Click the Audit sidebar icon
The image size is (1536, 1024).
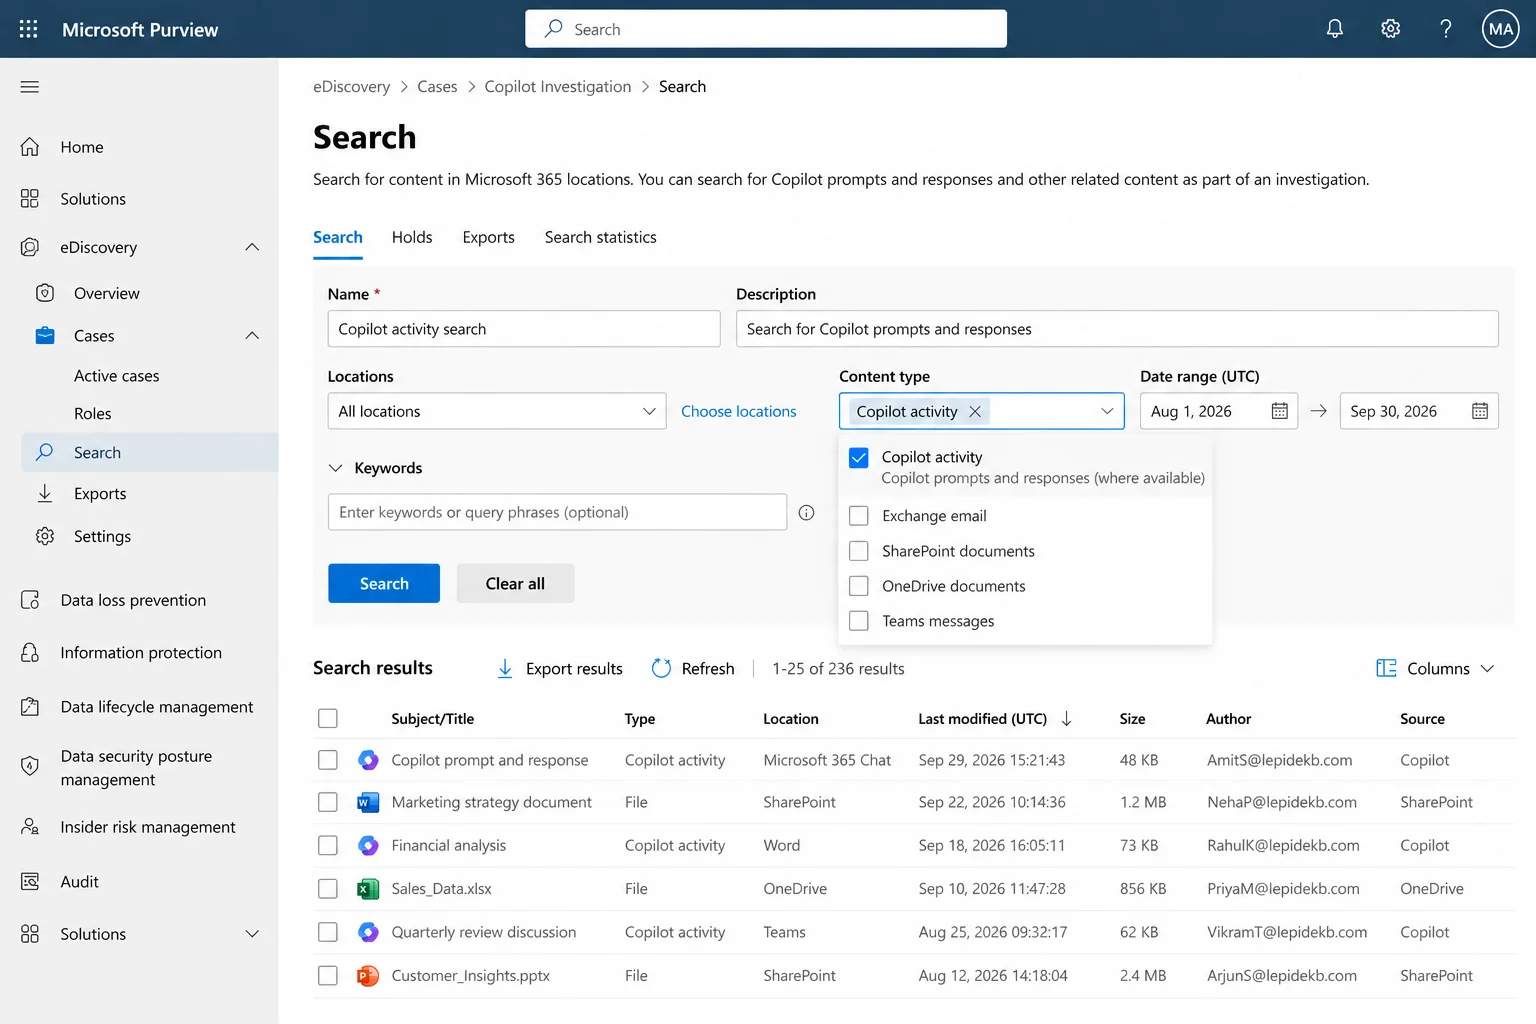coord(30,881)
